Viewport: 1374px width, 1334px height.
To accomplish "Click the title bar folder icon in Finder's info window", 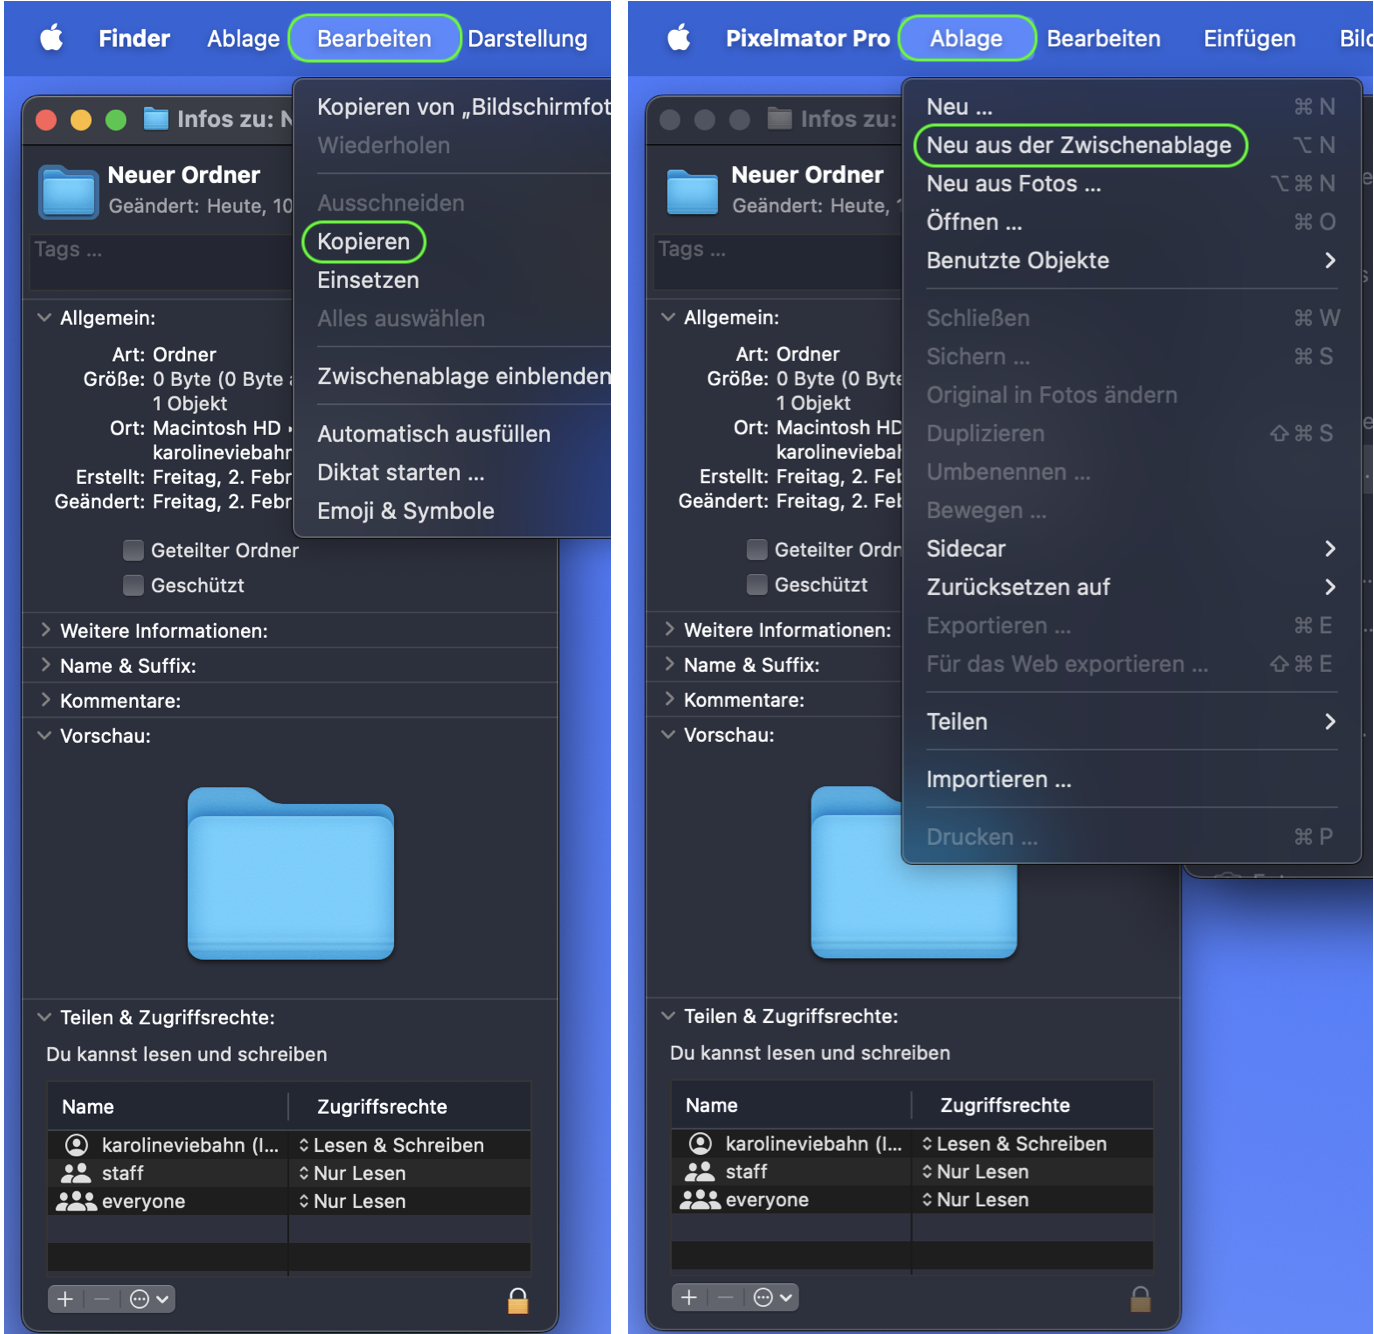I will pyautogui.click(x=156, y=119).
